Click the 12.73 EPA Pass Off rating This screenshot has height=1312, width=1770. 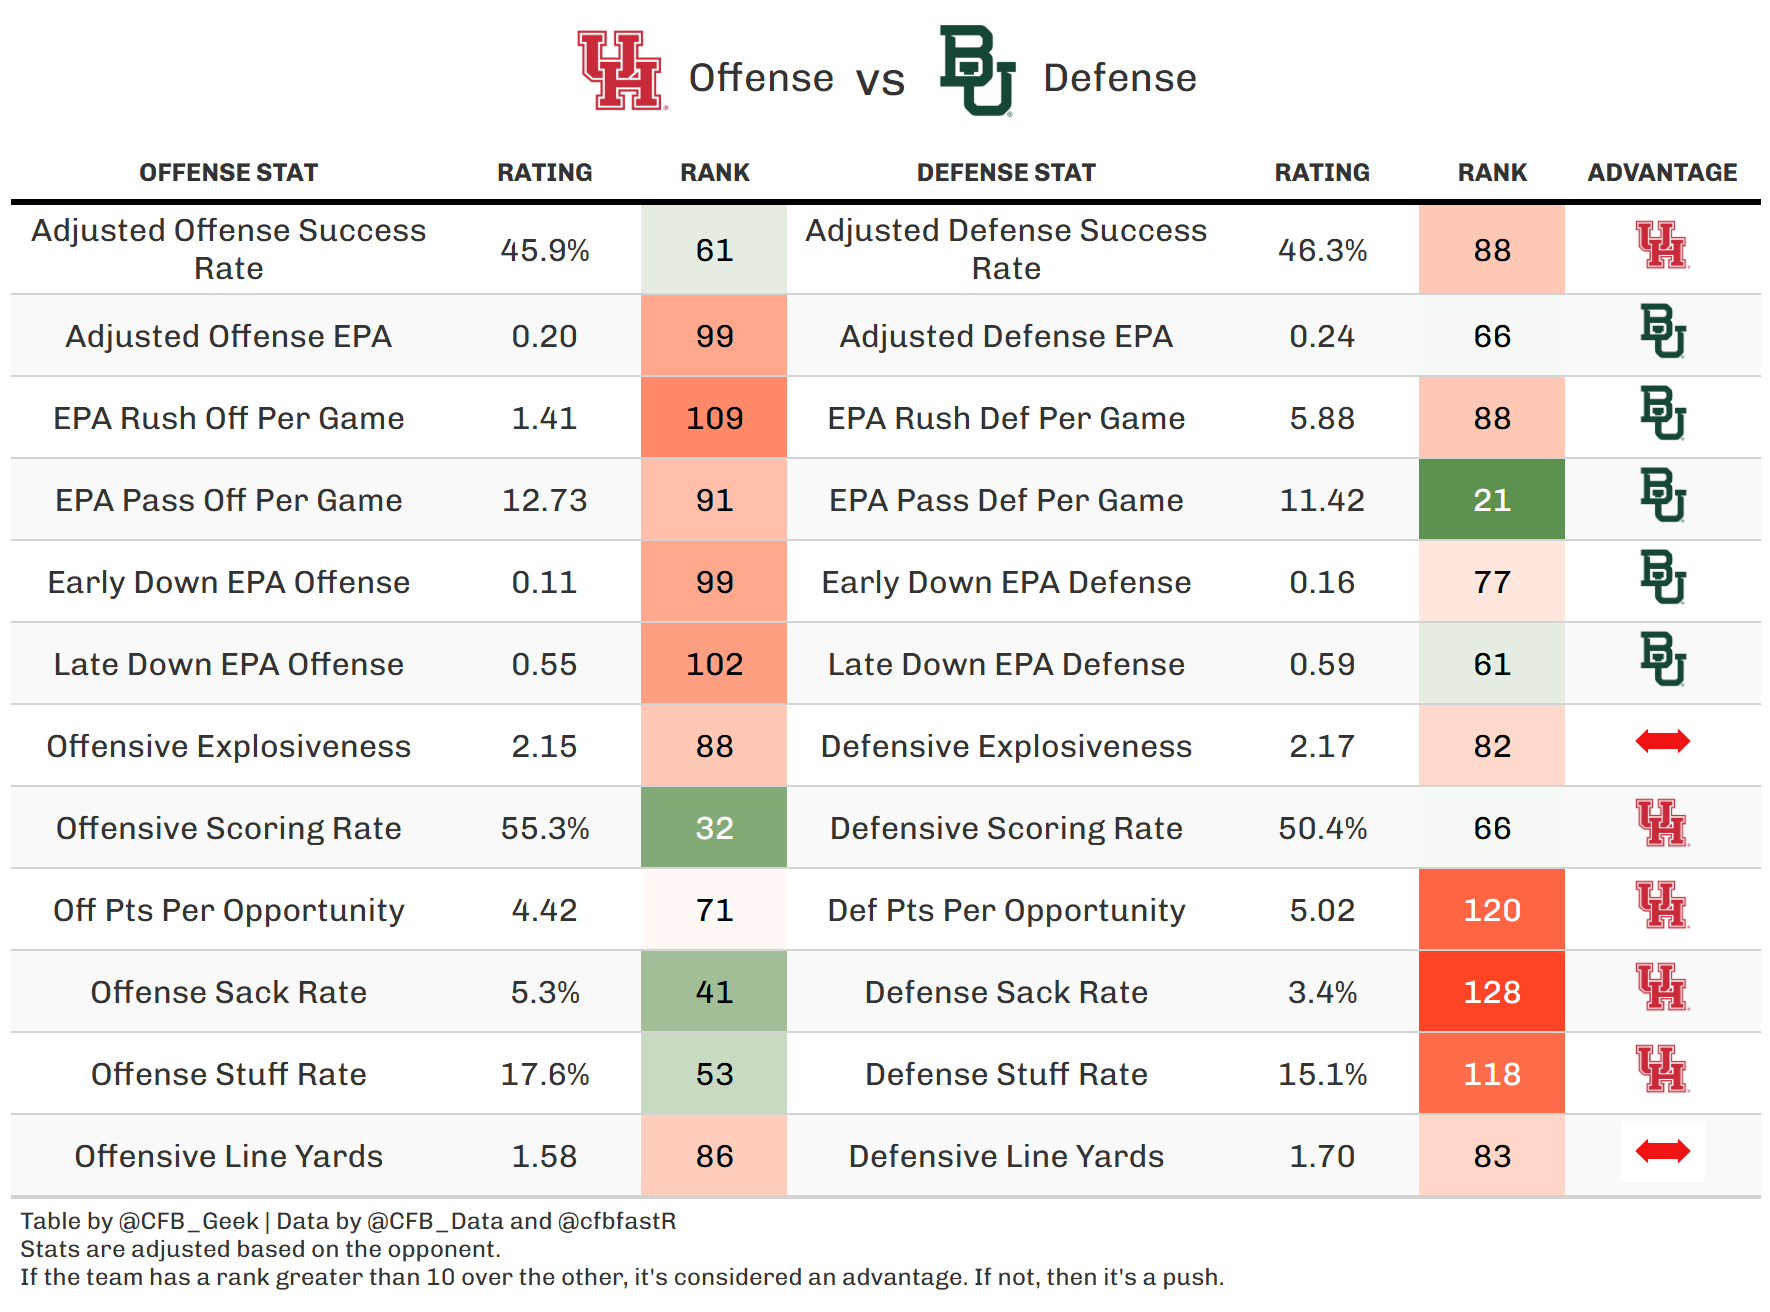point(544,500)
